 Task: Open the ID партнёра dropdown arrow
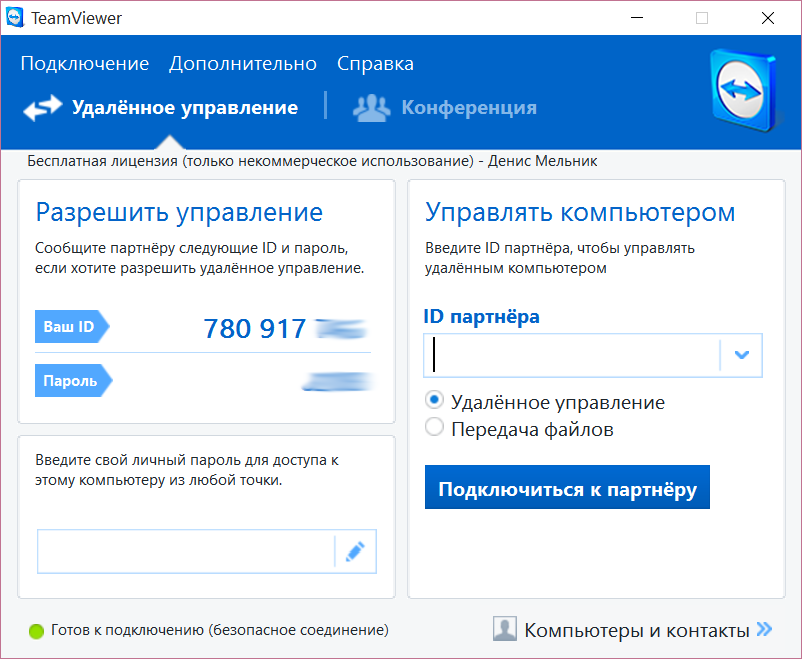[742, 355]
